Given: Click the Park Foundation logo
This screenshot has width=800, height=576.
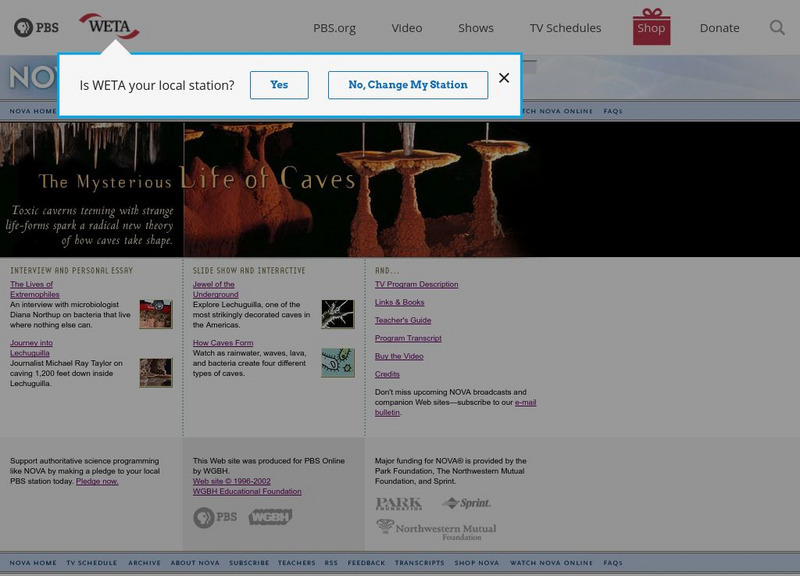Looking at the screenshot, I should point(399,503).
